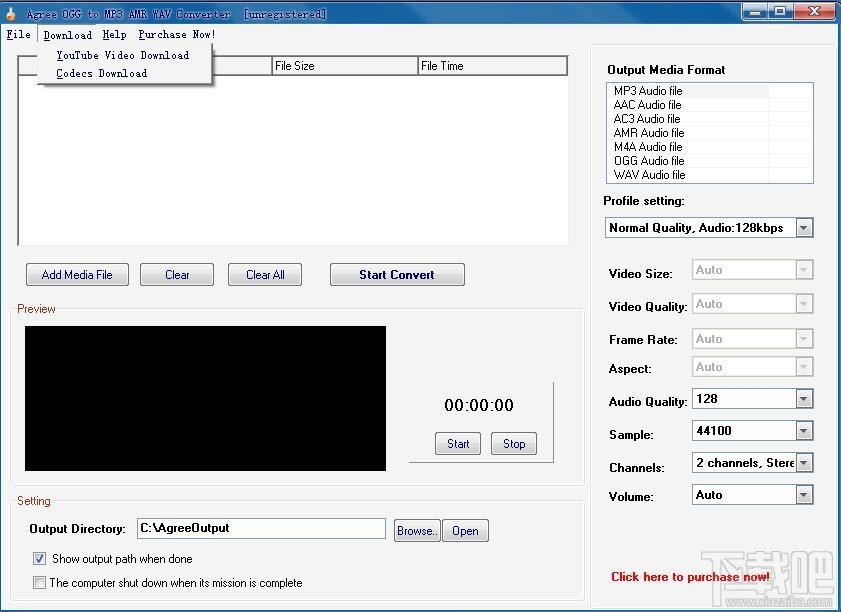Viewport: 841px width, 612px height.
Task: Click the application icon in title bar
Action: click(11, 13)
